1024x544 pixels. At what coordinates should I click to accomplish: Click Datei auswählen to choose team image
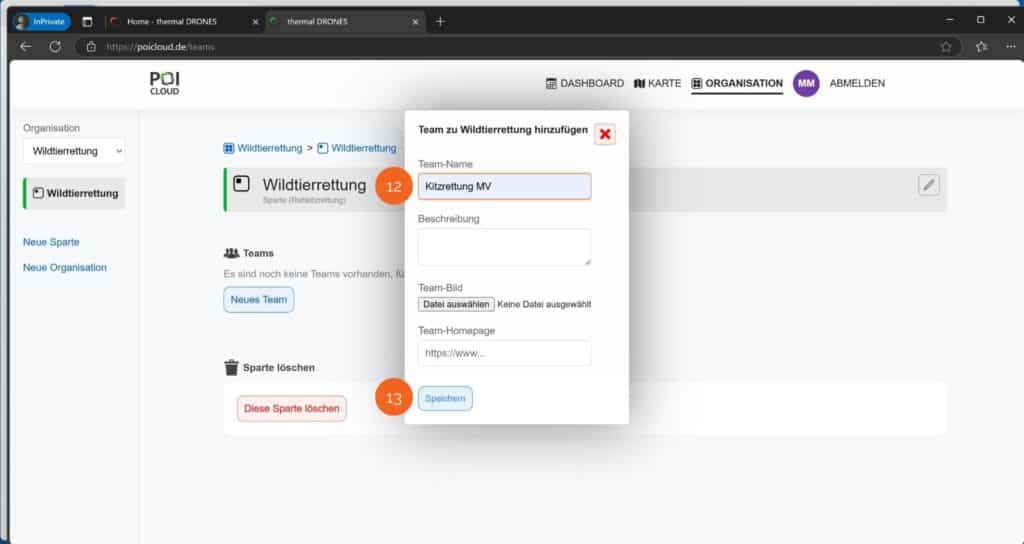[x=456, y=304]
